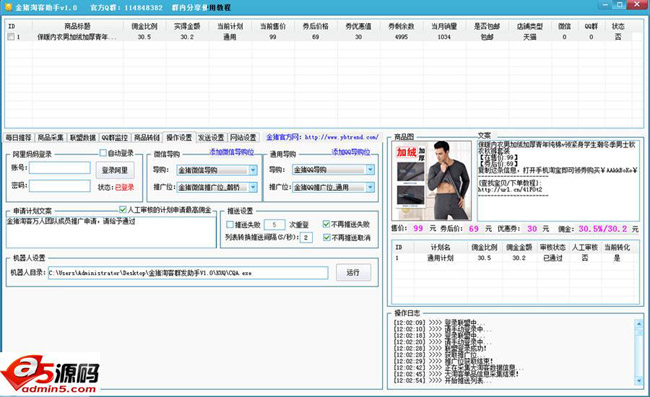Click the operation log scroll up arrow

point(639,323)
